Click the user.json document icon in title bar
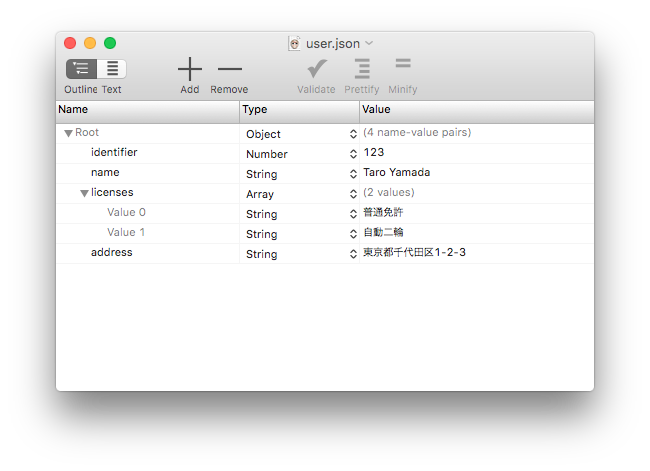This screenshot has height=471, width=650. click(295, 43)
